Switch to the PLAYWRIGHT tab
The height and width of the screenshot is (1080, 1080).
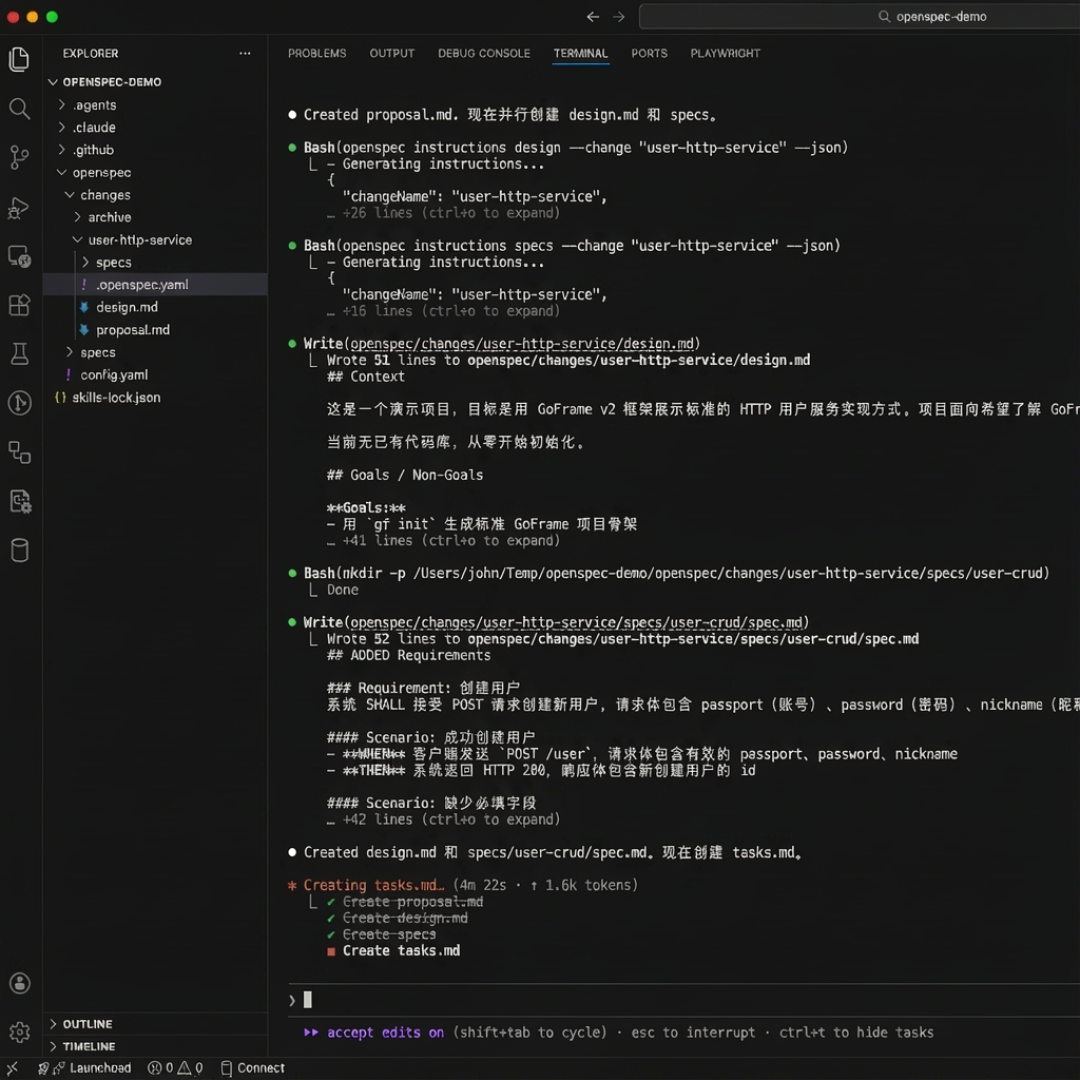click(725, 53)
